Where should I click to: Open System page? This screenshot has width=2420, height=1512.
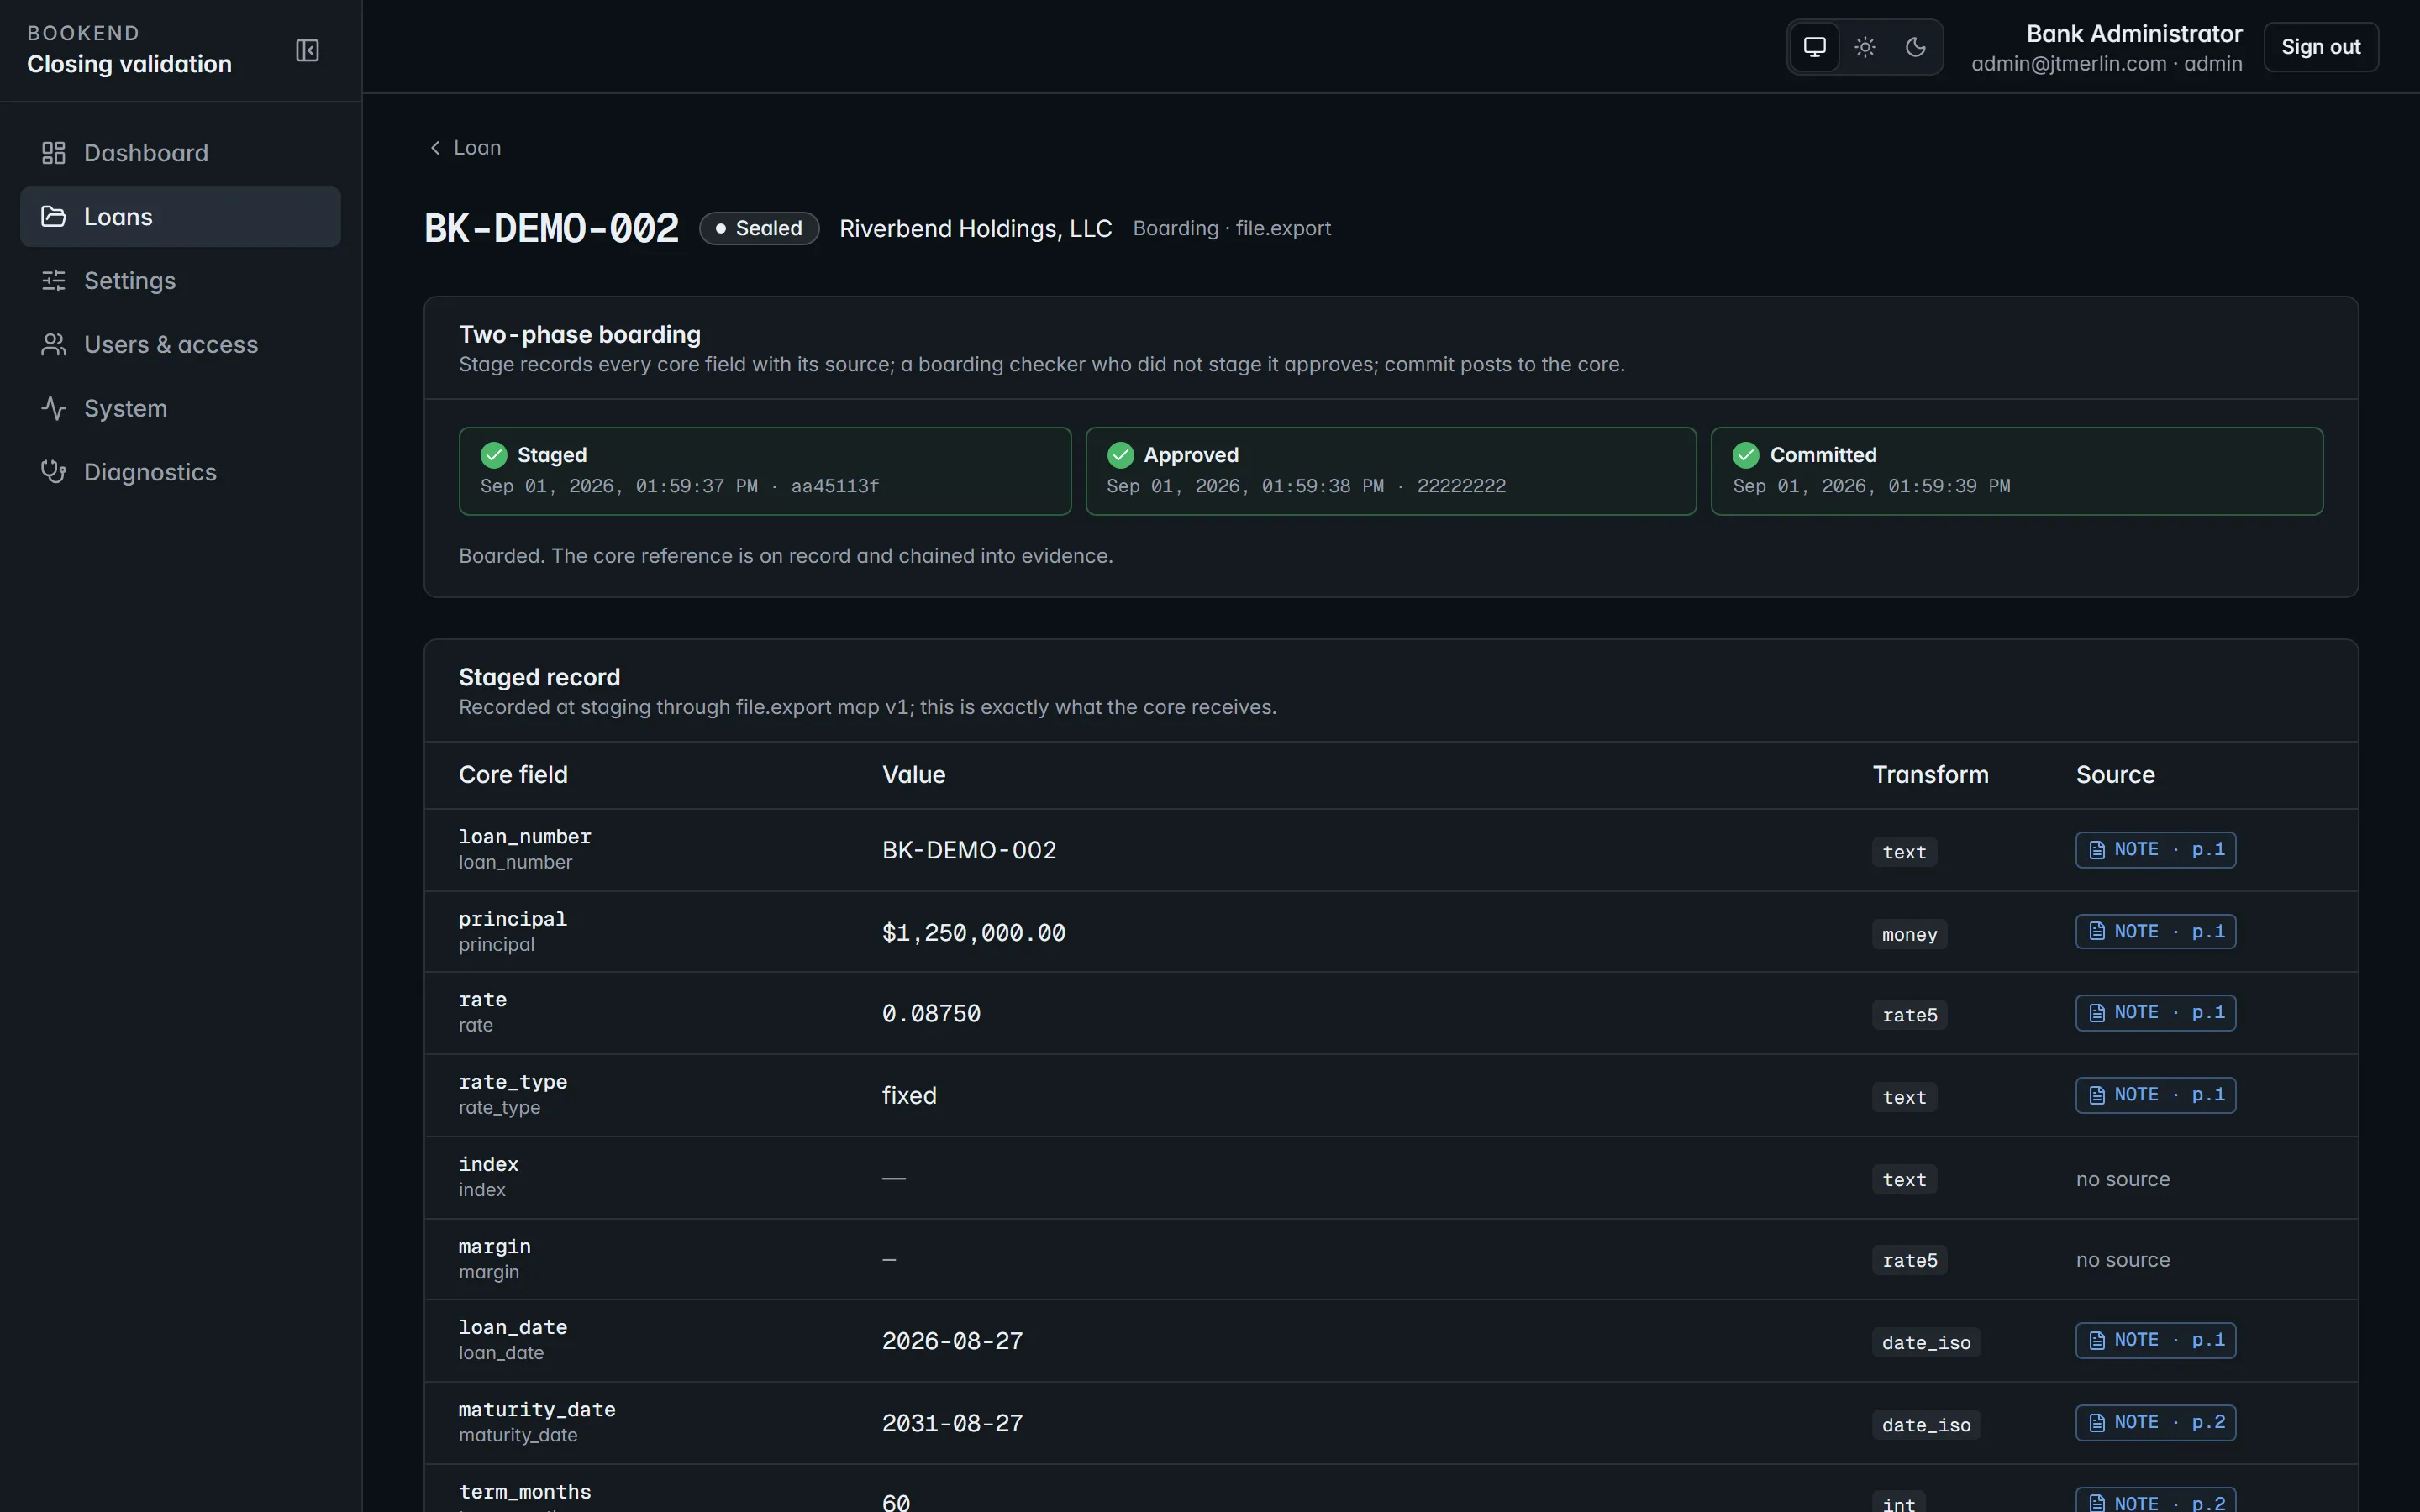pyautogui.click(x=180, y=409)
